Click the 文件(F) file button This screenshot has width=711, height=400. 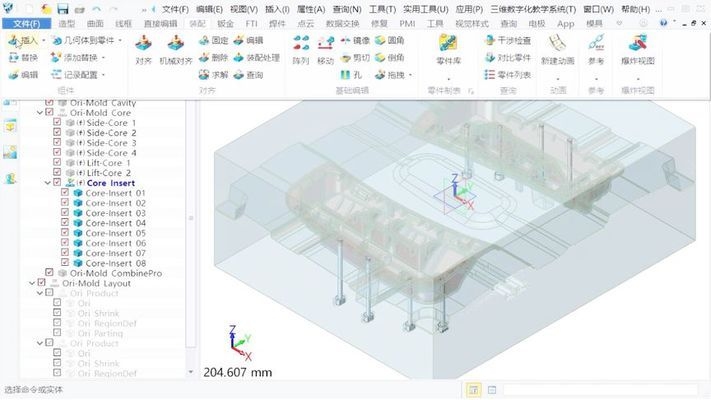point(25,23)
